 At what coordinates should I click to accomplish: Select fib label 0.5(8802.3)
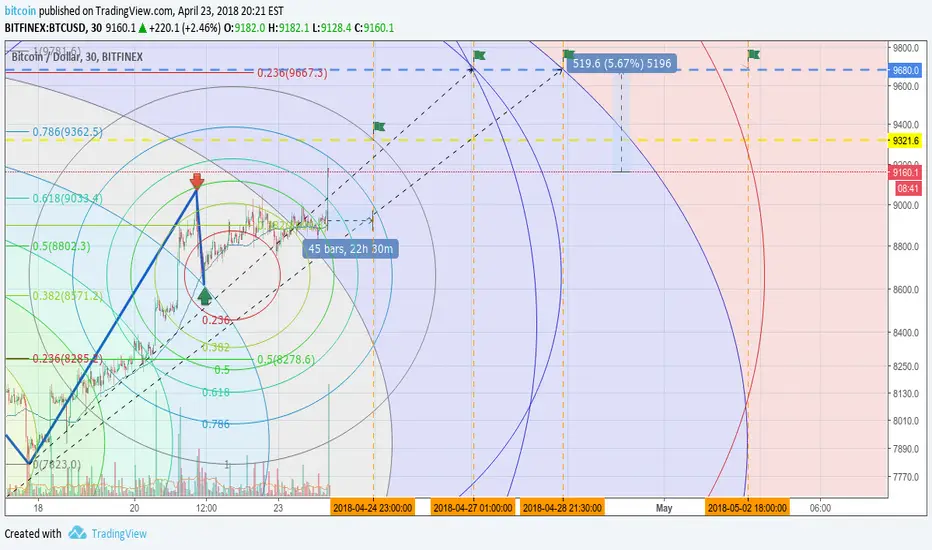pos(61,246)
